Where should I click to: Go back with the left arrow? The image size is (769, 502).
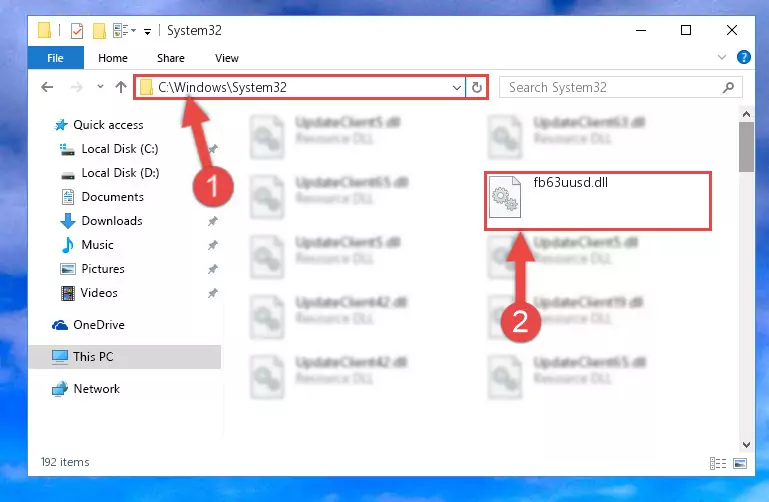pos(47,87)
